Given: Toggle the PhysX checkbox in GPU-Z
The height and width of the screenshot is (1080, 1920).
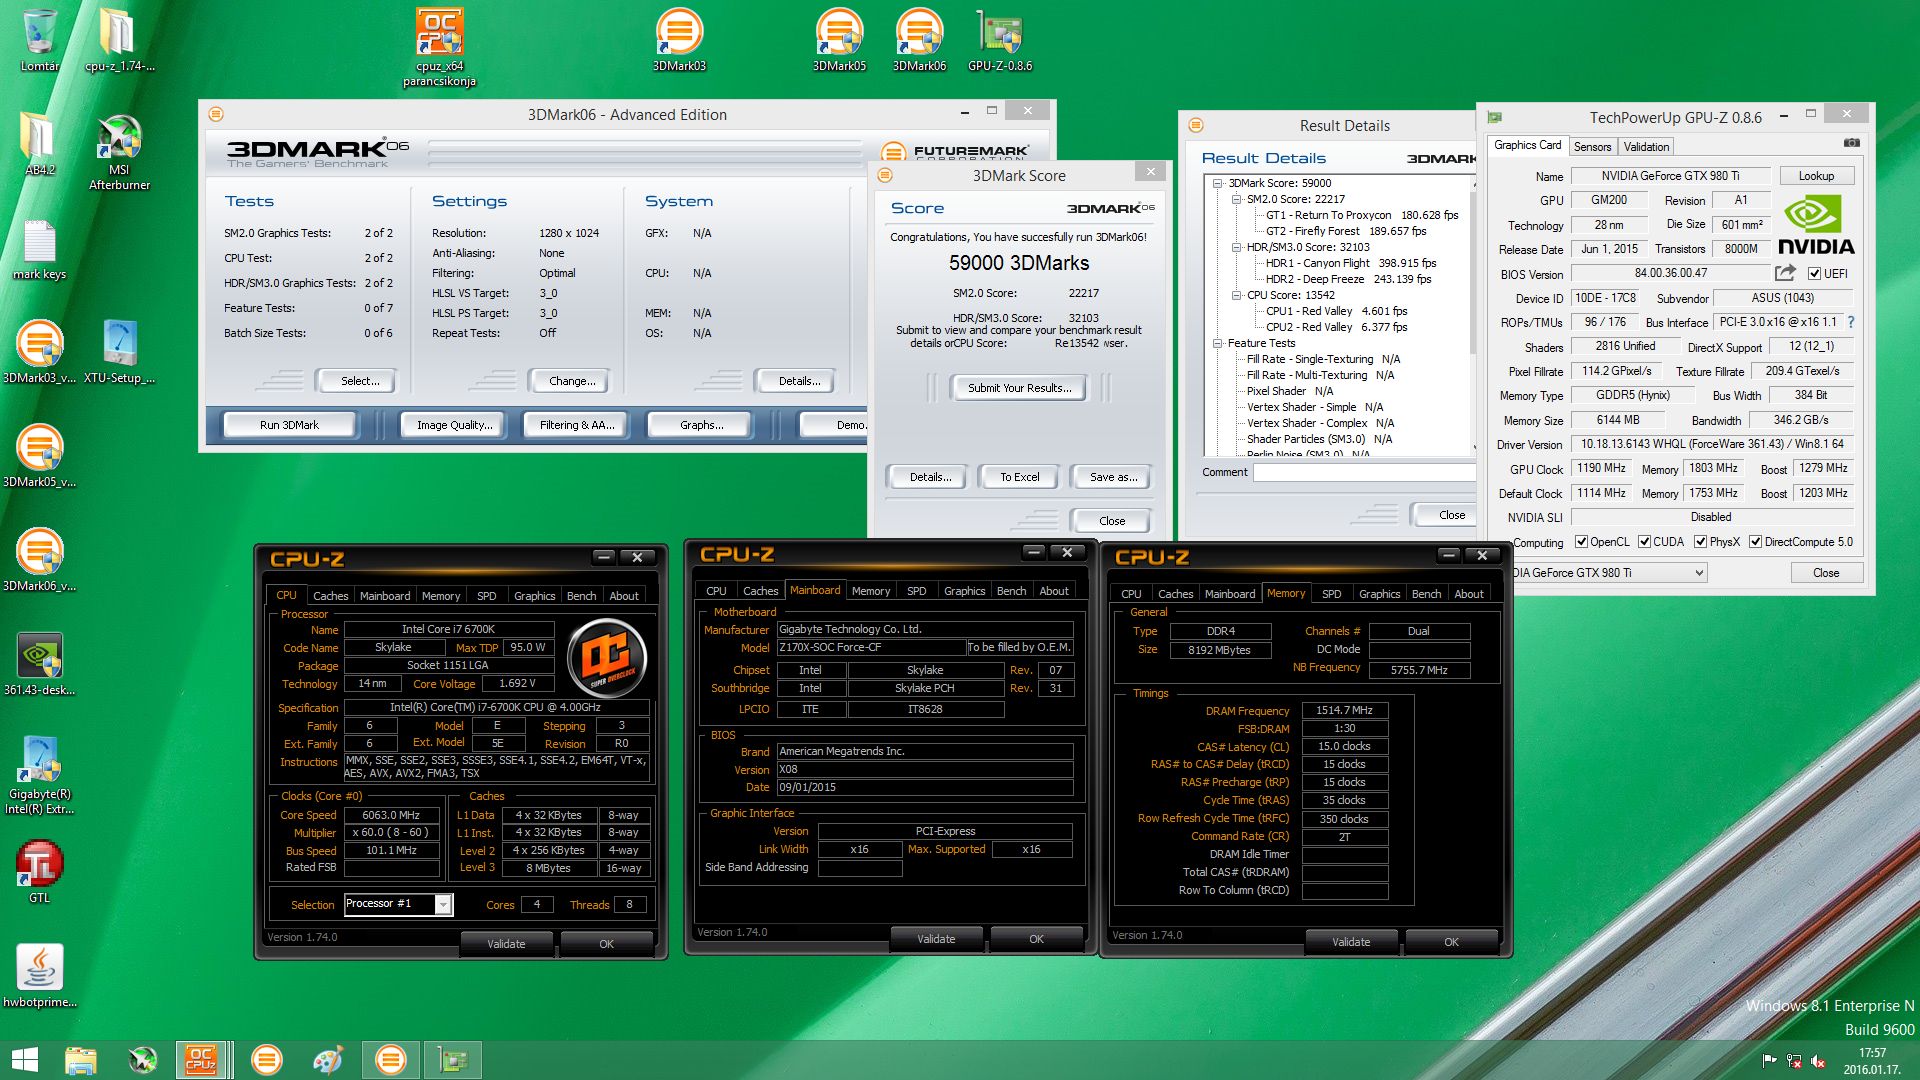Looking at the screenshot, I should [x=1700, y=542].
